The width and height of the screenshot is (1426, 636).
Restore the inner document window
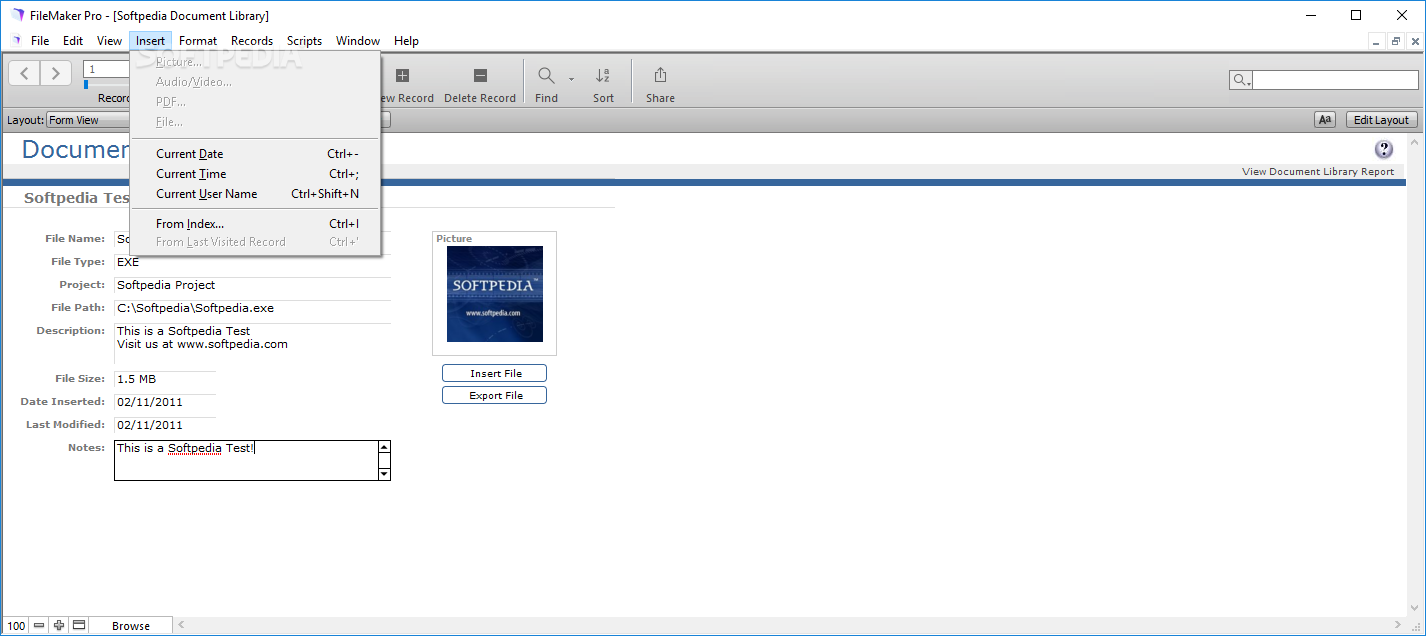click(1395, 41)
